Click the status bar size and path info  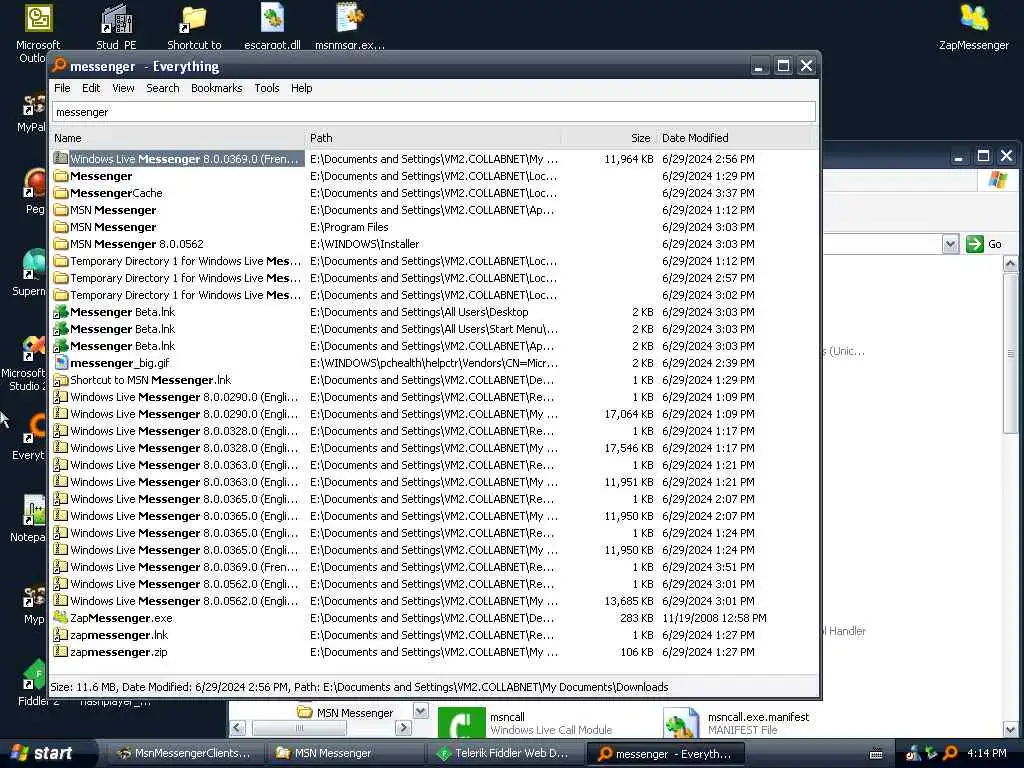[359, 687]
